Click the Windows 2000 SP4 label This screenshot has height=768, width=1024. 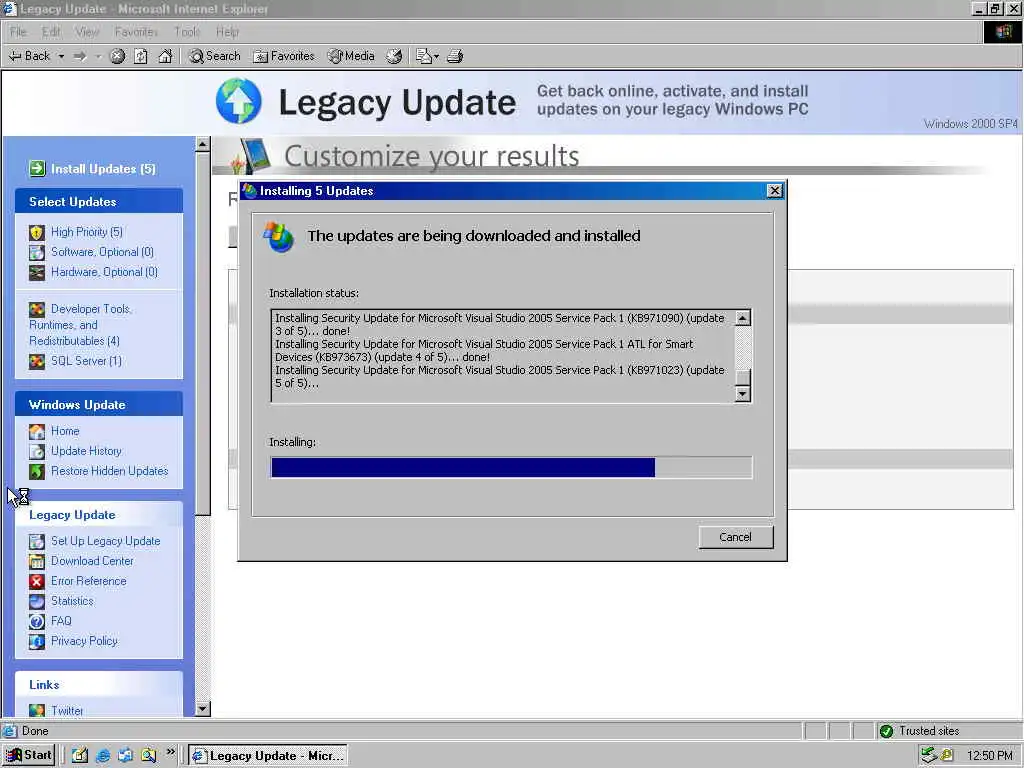click(x=970, y=124)
